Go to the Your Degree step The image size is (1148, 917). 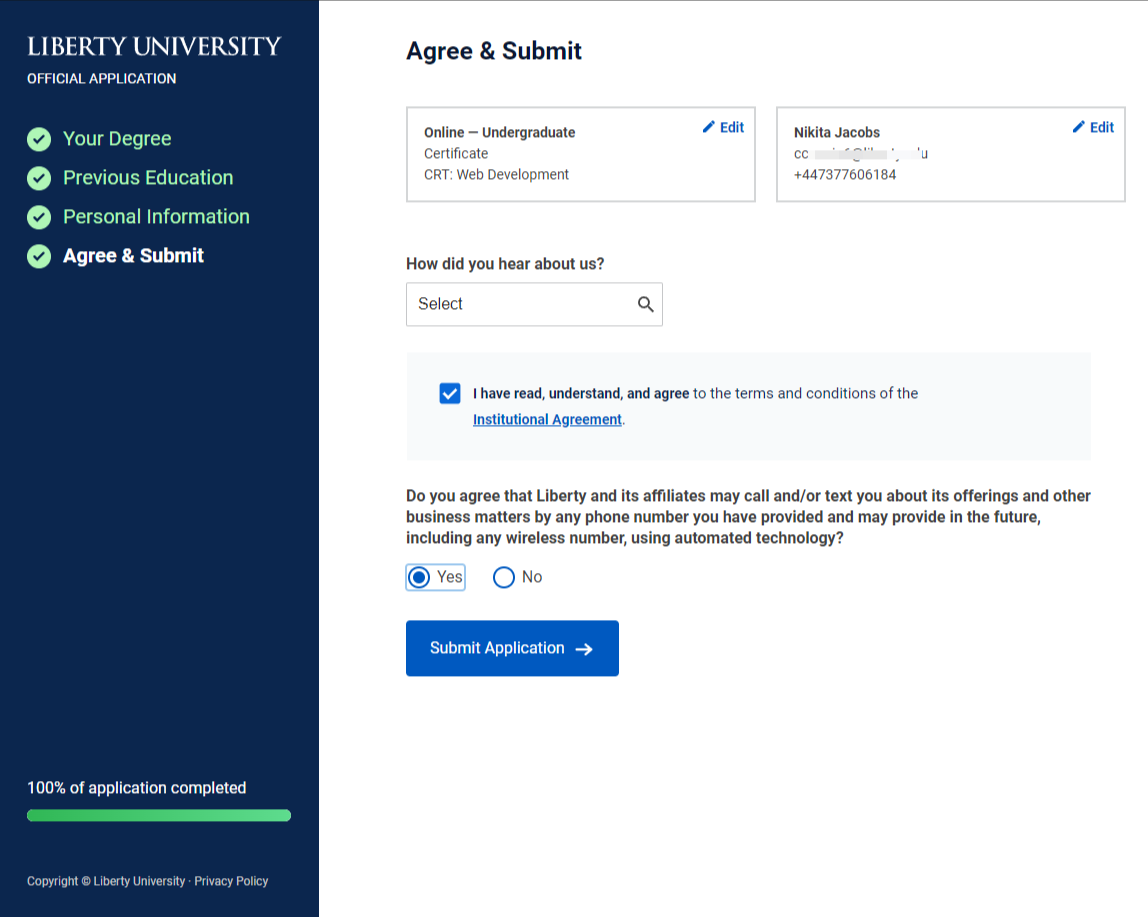tap(117, 139)
